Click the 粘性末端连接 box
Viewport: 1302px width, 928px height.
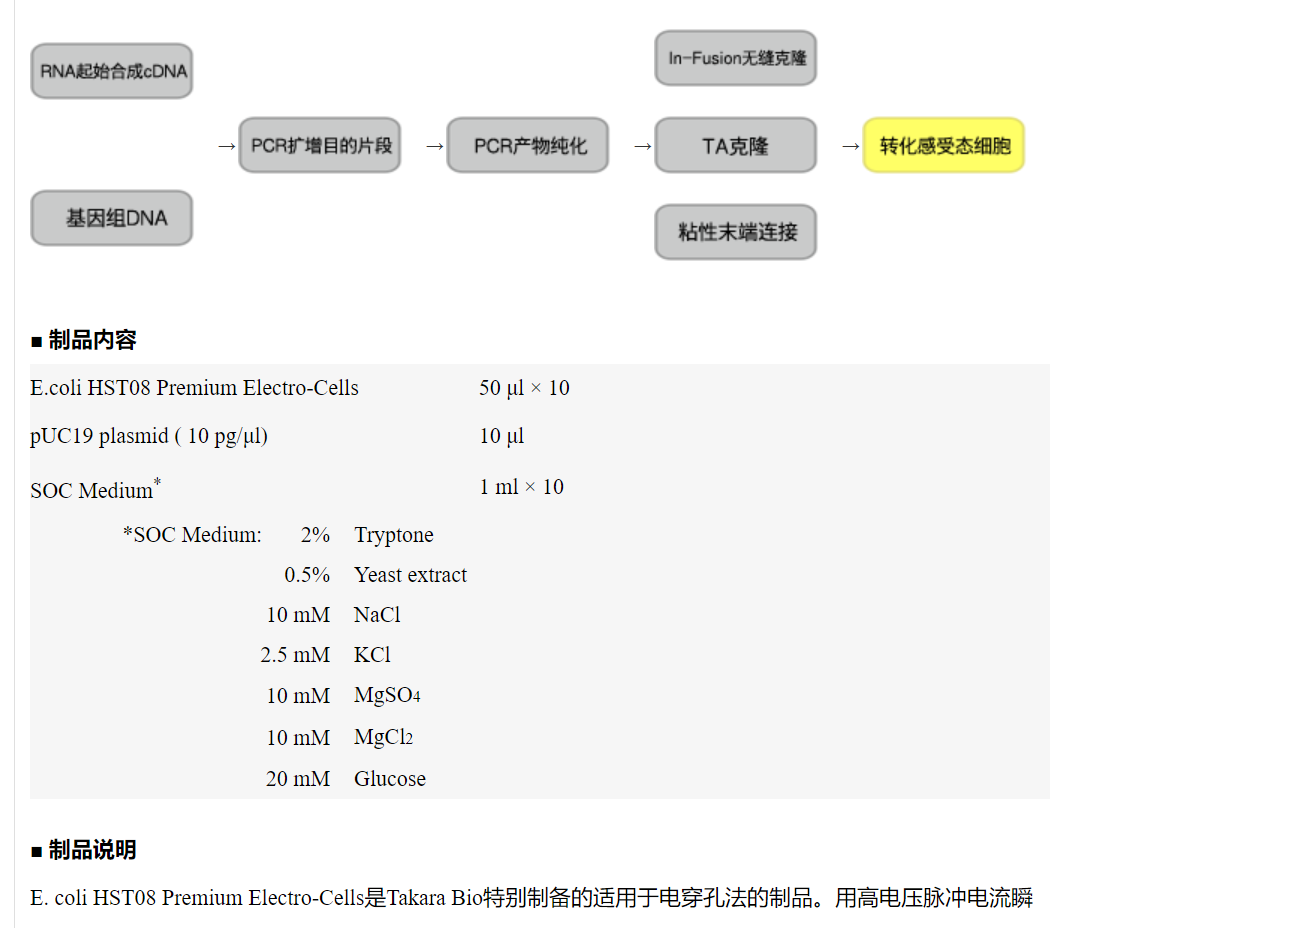[736, 232]
